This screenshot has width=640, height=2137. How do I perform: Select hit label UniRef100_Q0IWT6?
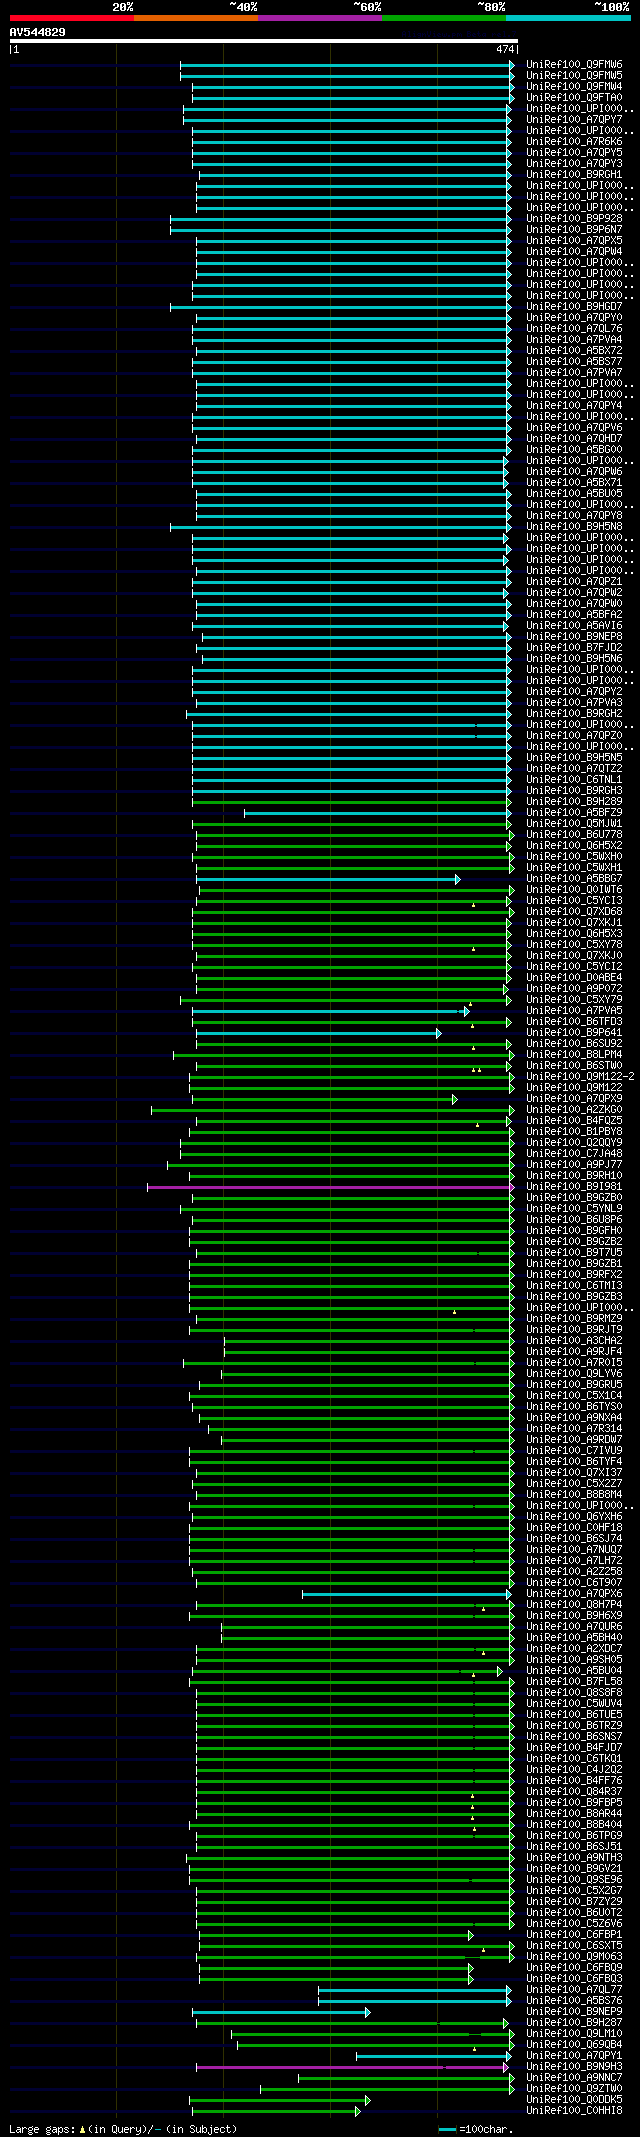pos(574,890)
